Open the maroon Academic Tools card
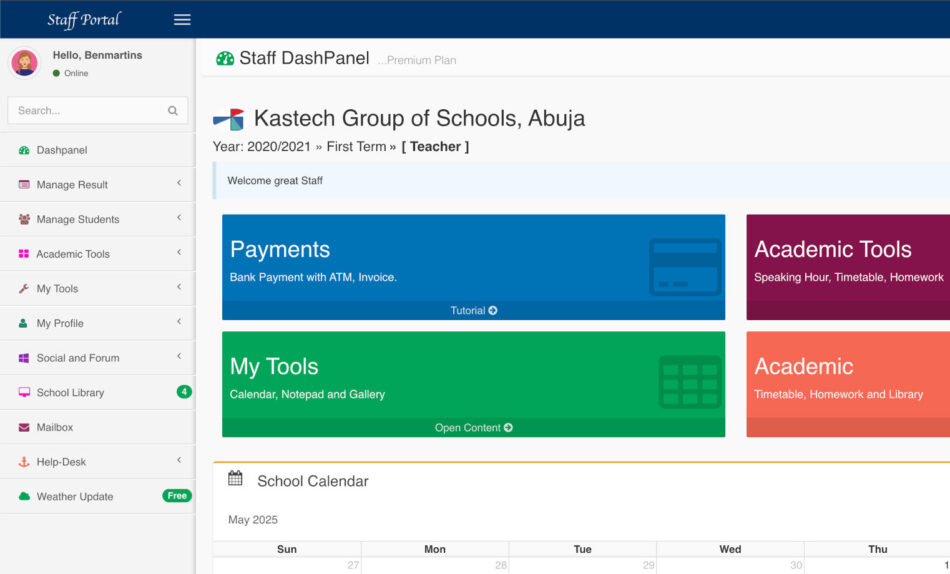The image size is (950, 574). click(847, 260)
